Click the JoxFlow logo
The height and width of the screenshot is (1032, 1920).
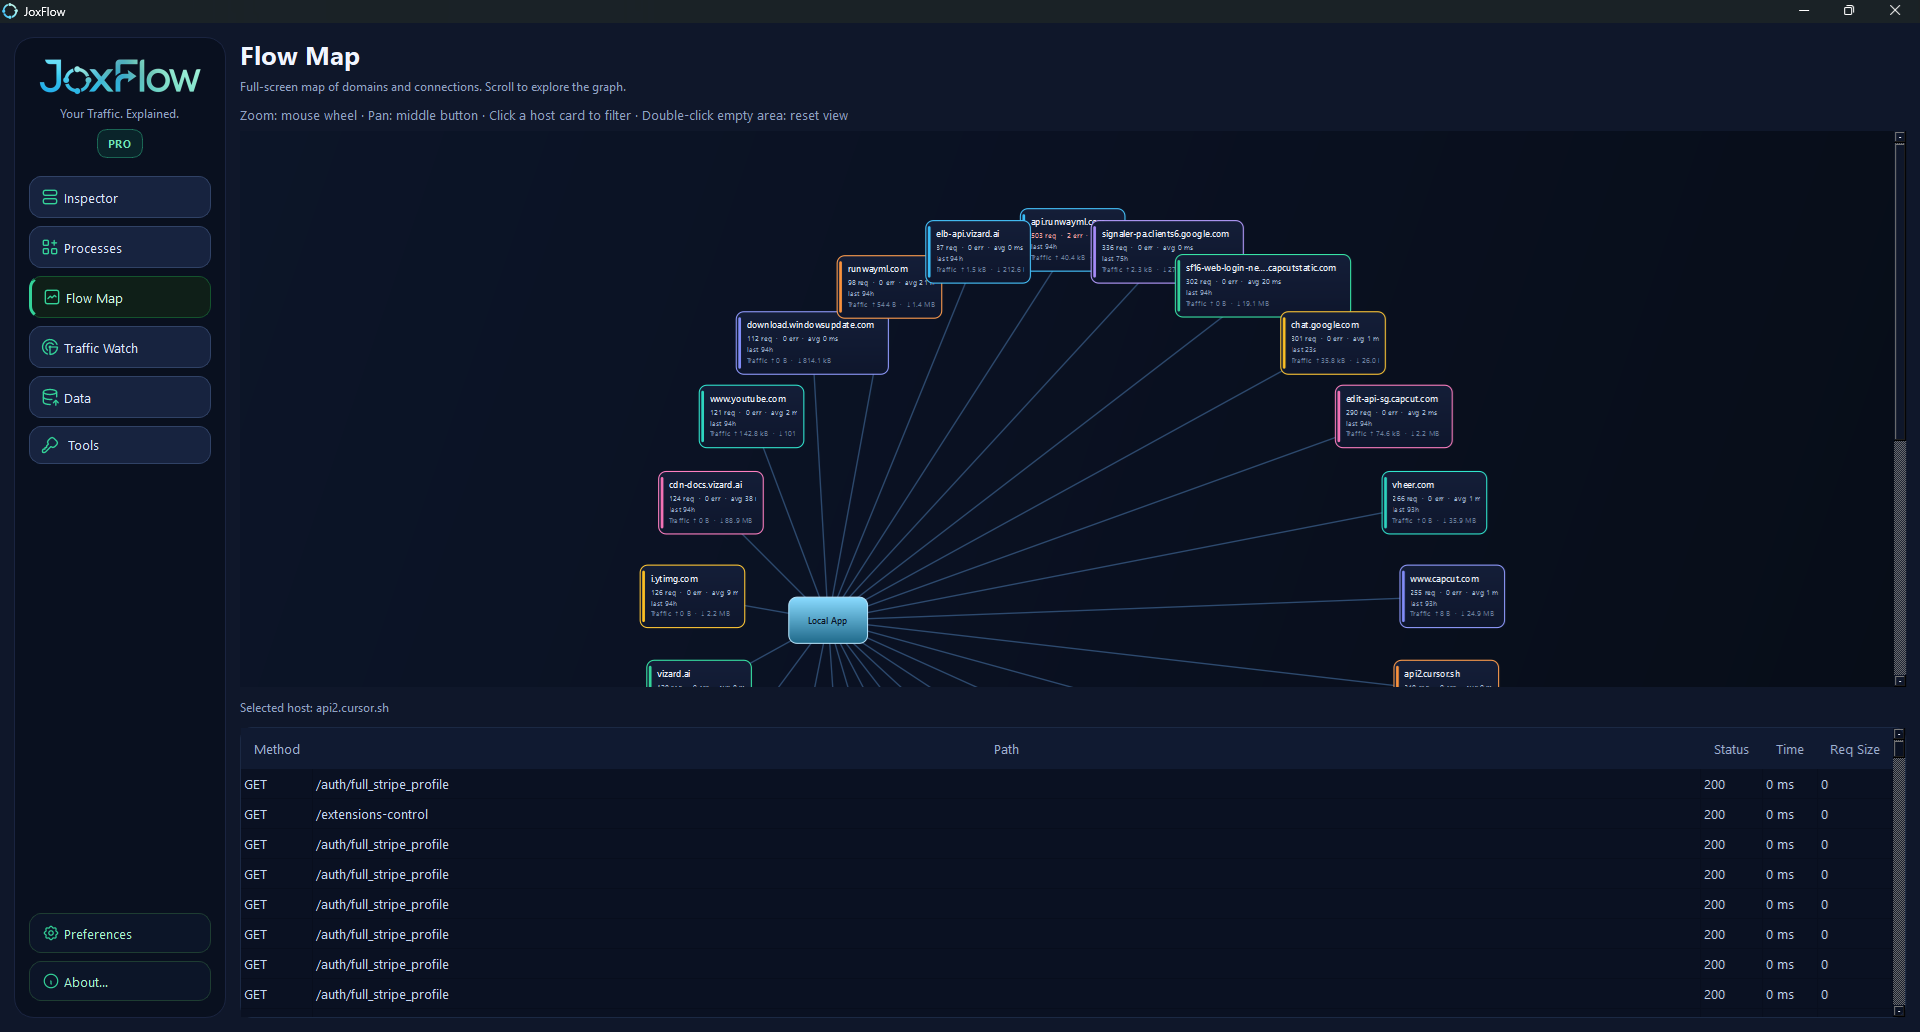click(120, 77)
